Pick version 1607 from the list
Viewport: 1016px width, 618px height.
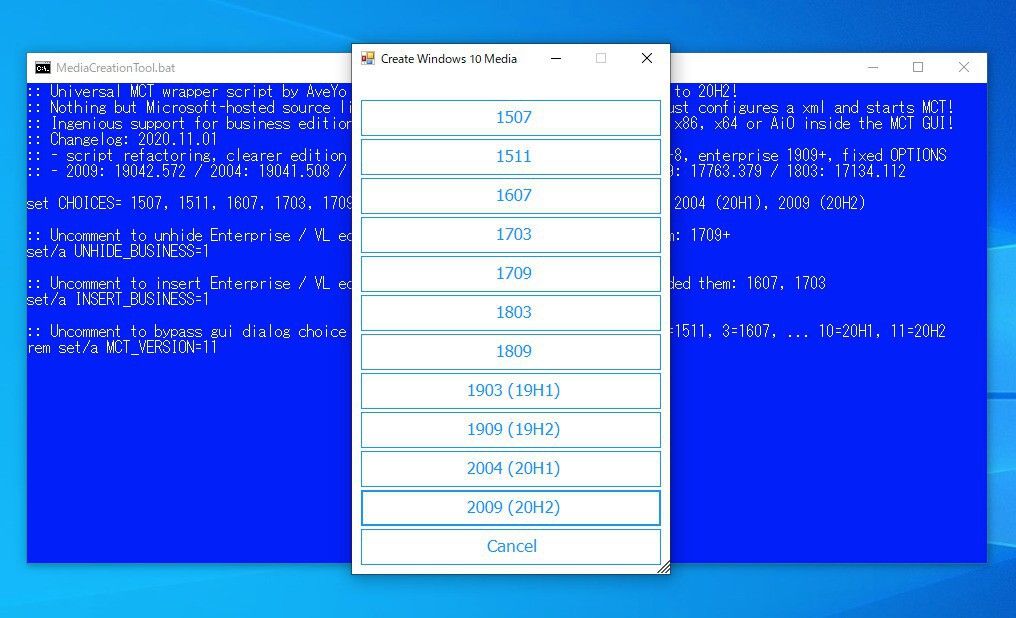(511, 196)
